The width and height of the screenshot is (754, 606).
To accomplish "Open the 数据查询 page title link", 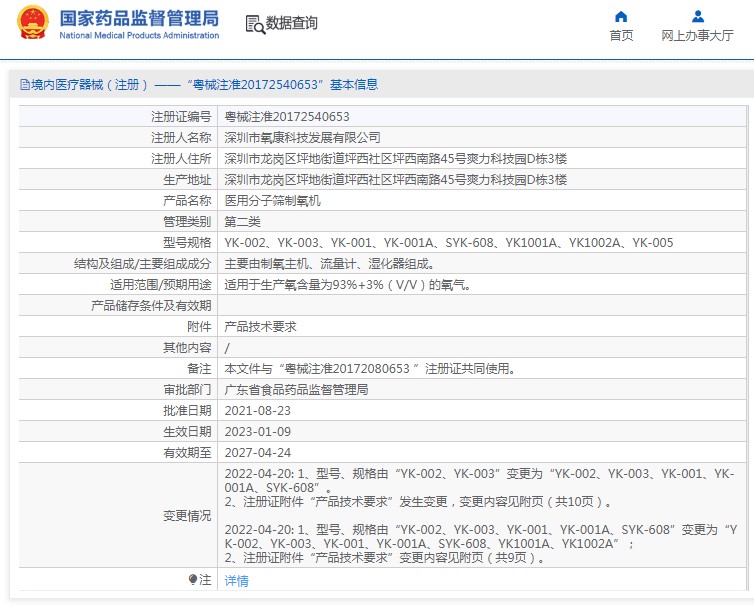I will tap(291, 23).
